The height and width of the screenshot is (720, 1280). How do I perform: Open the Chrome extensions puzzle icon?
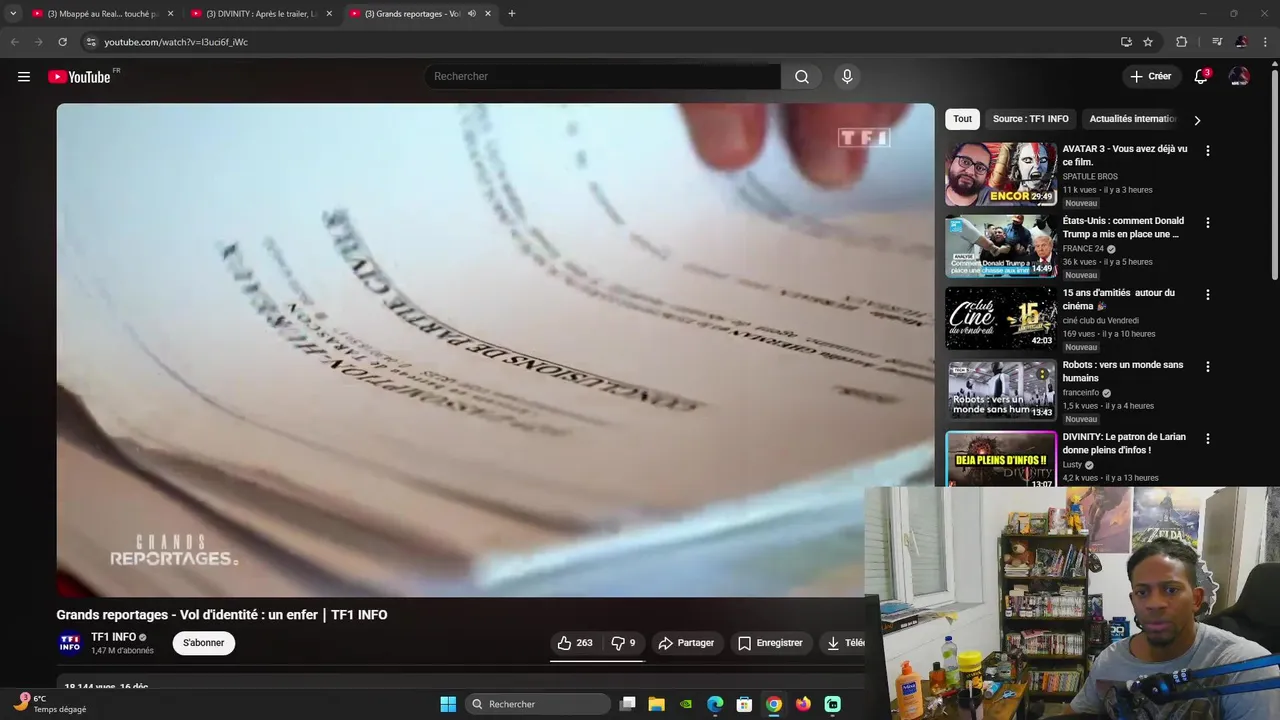1181,42
